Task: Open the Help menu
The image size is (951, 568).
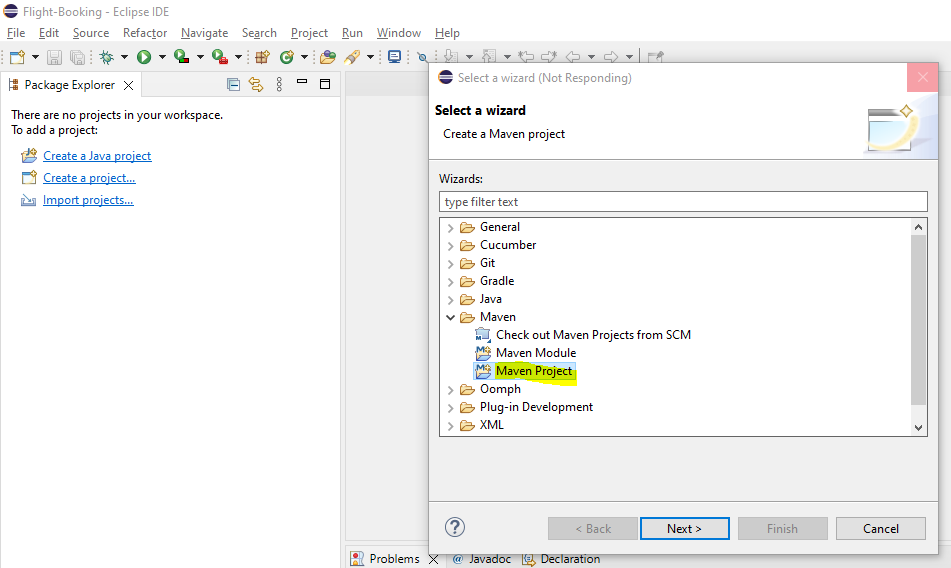Action: click(x=447, y=33)
